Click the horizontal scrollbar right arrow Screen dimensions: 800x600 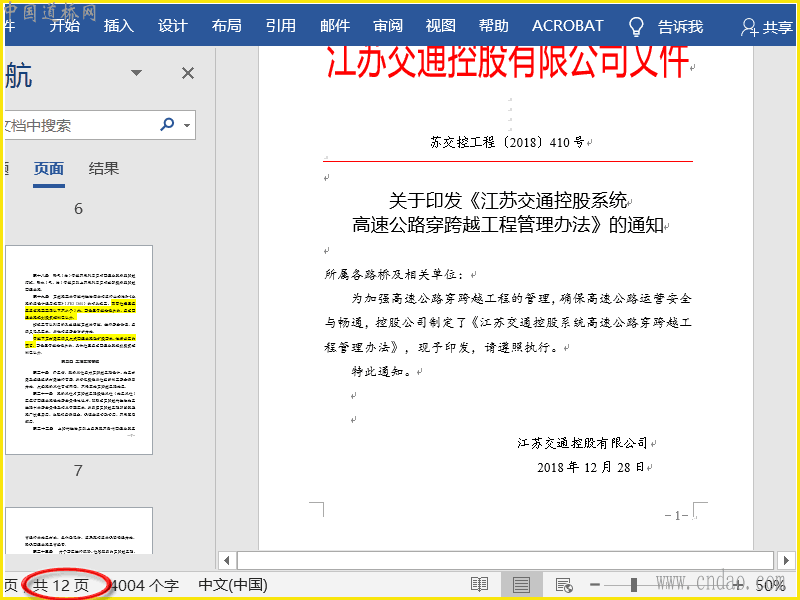point(786,561)
